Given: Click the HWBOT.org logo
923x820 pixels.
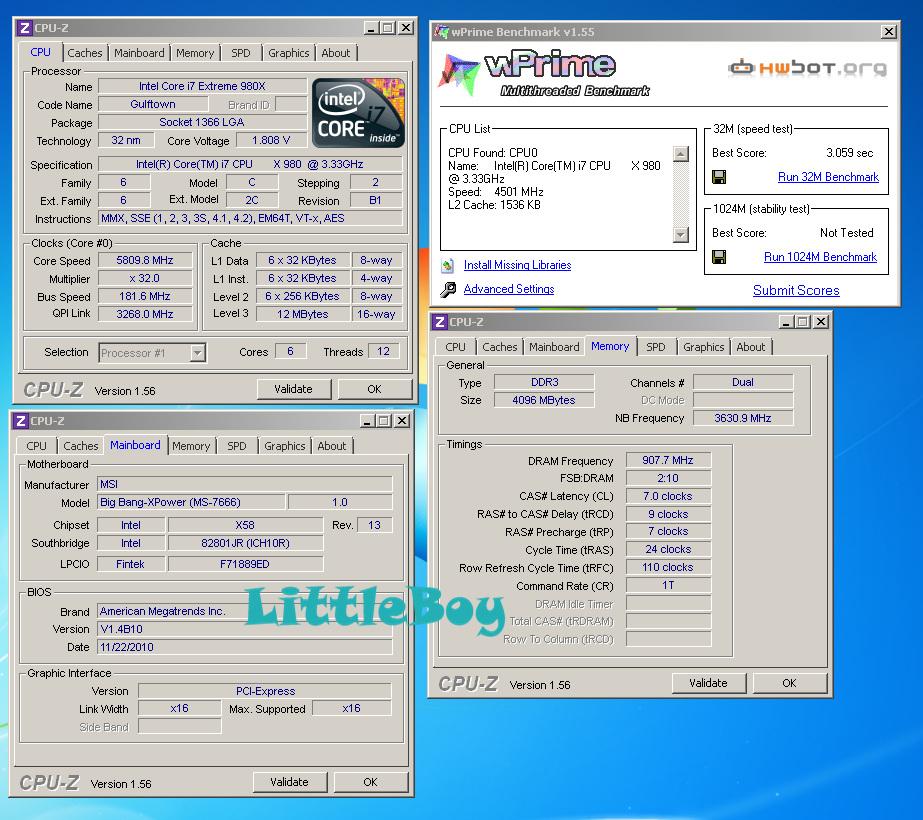Looking at the screenshot, I should (x=807, y=68).
